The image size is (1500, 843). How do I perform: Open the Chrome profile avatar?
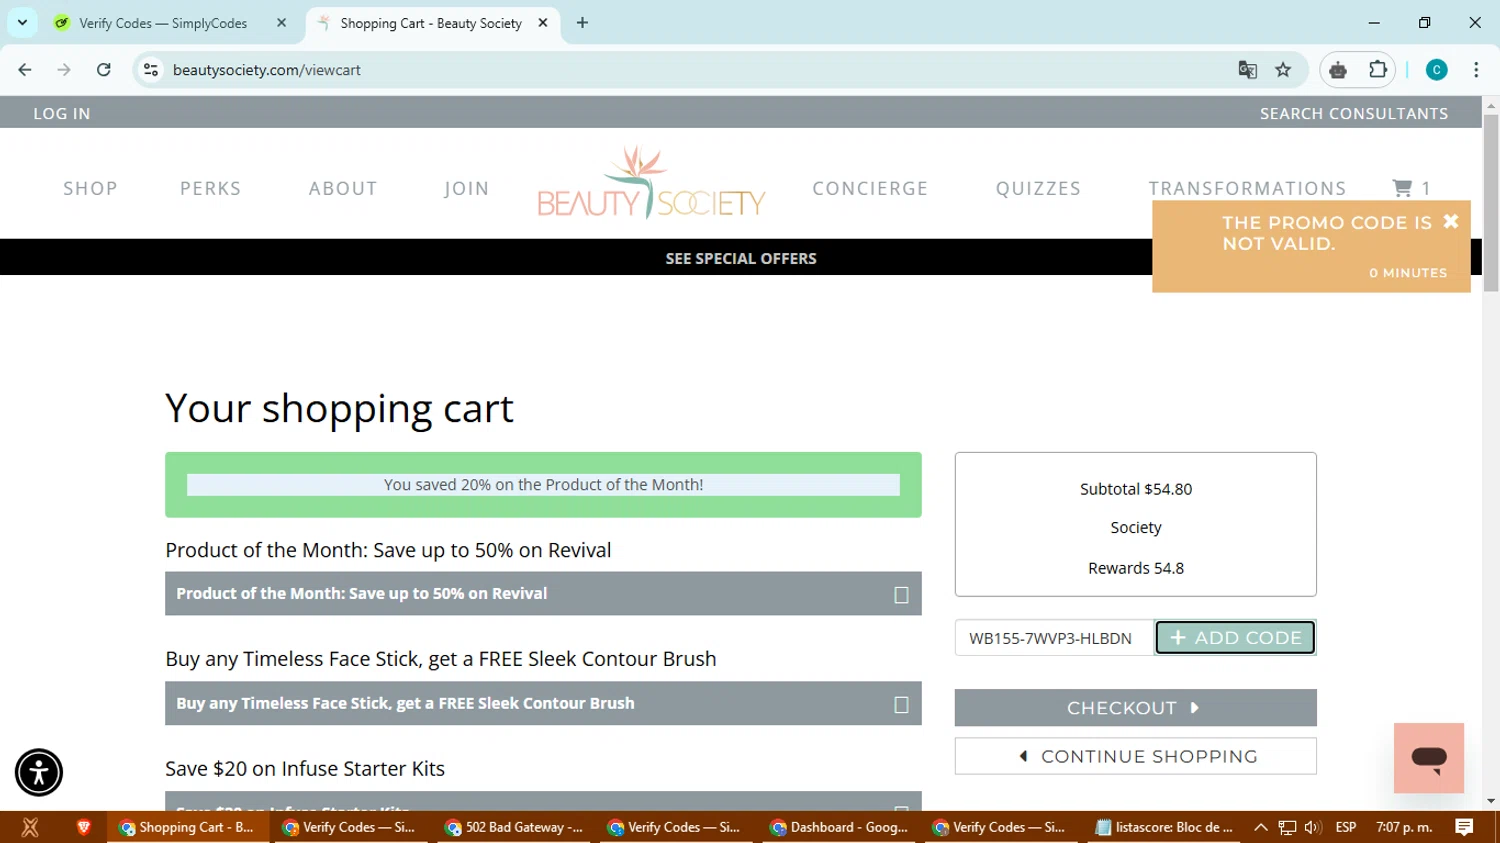[x=1436, y=70]
